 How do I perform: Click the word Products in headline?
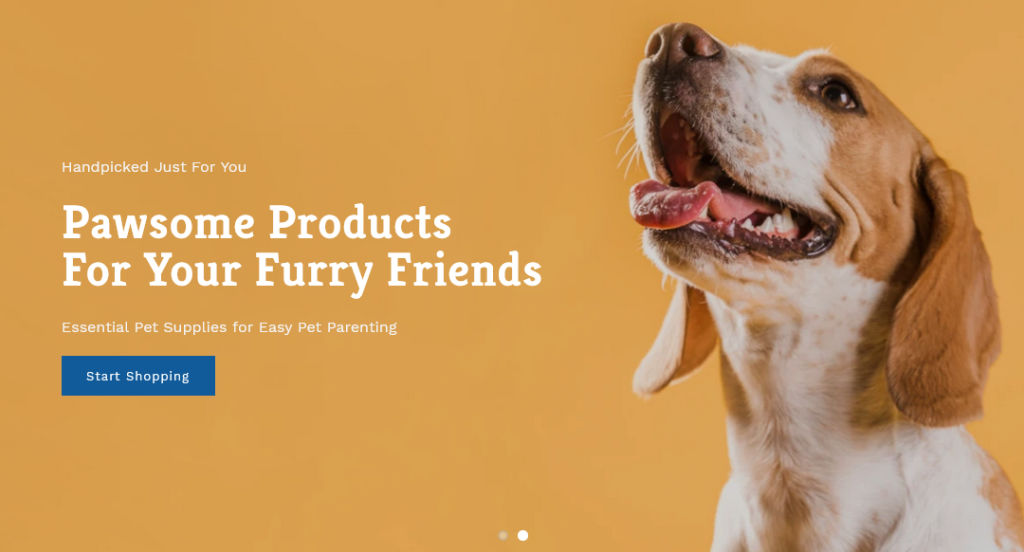pyautogui.click(x=360, y=223)
